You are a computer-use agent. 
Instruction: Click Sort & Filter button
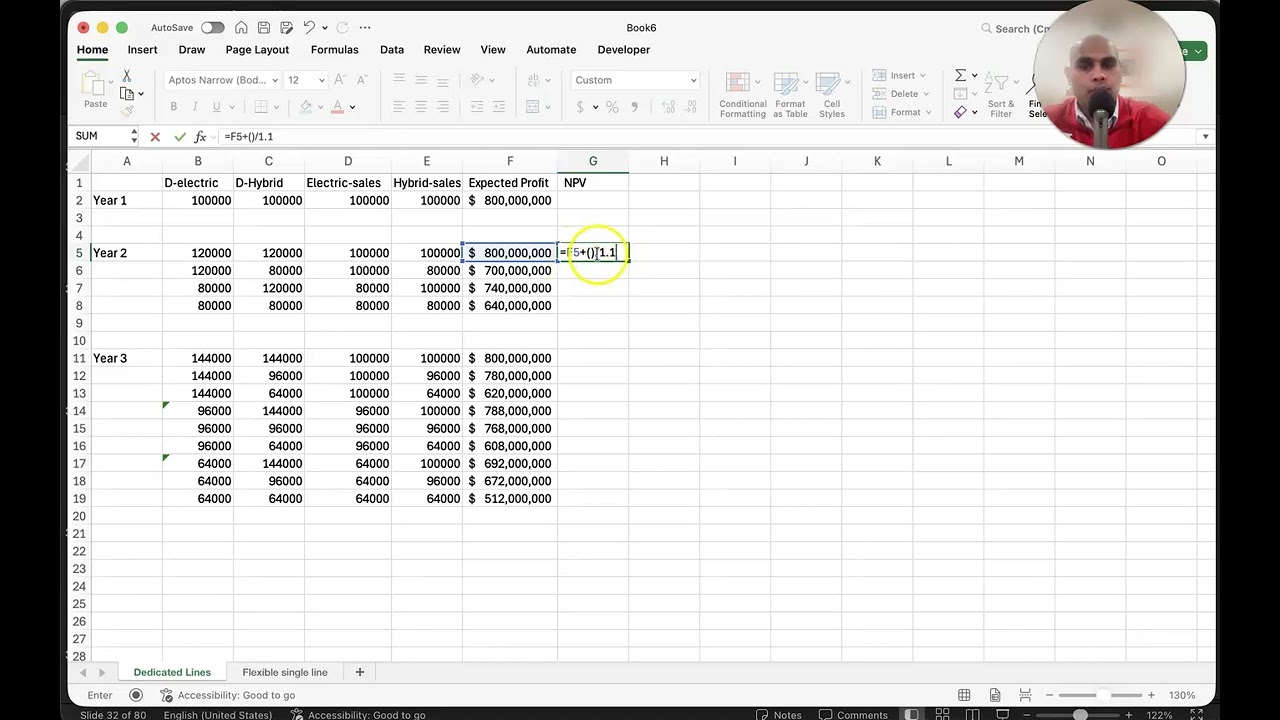coord(1001,95)
